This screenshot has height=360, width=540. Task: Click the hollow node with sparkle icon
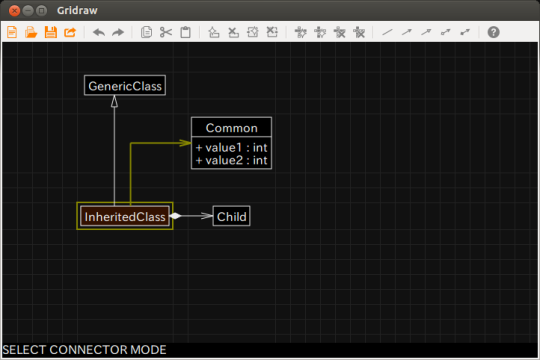click(x=300, y=32)
